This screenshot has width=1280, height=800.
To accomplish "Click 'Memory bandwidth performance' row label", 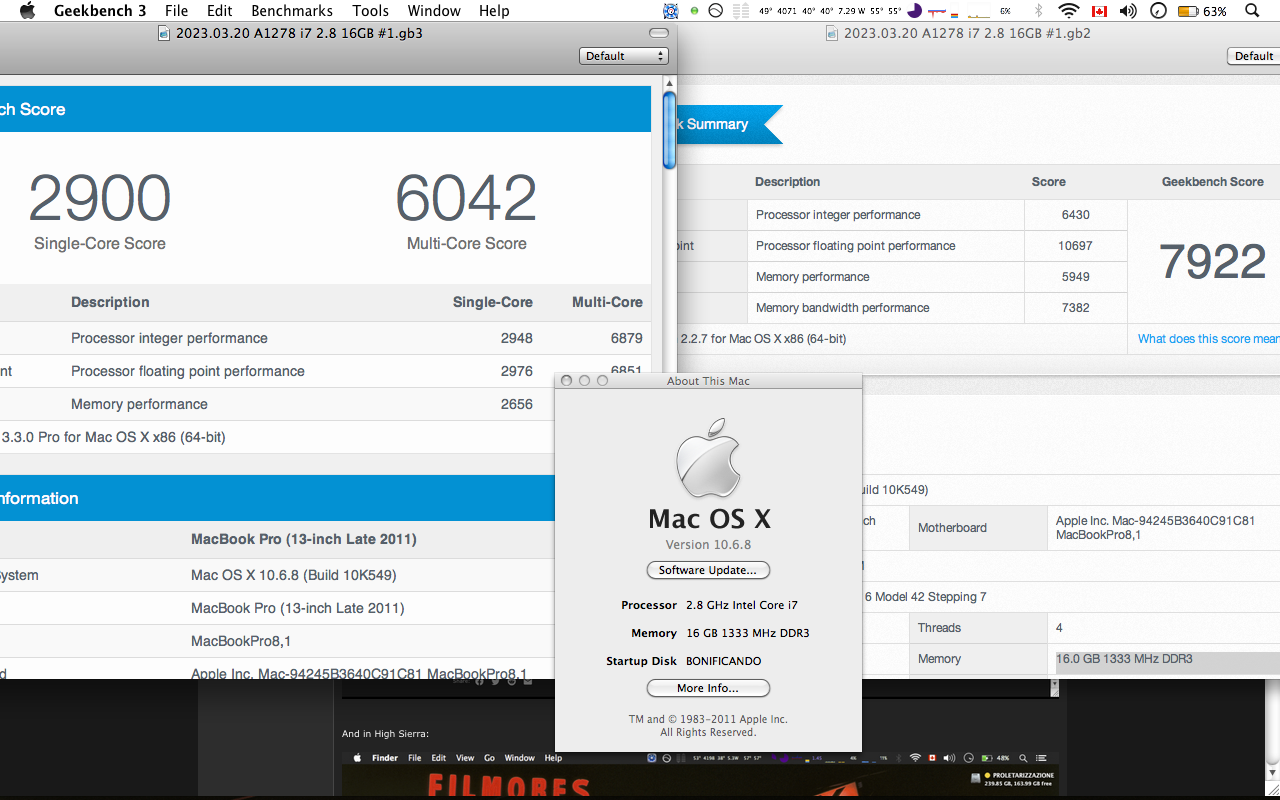I will (843, 308).
